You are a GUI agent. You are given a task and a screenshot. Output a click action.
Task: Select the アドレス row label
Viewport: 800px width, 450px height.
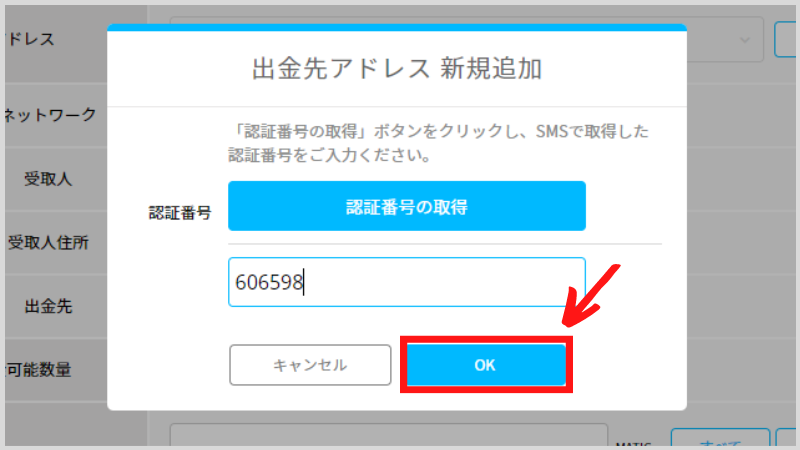click(29, 39)
